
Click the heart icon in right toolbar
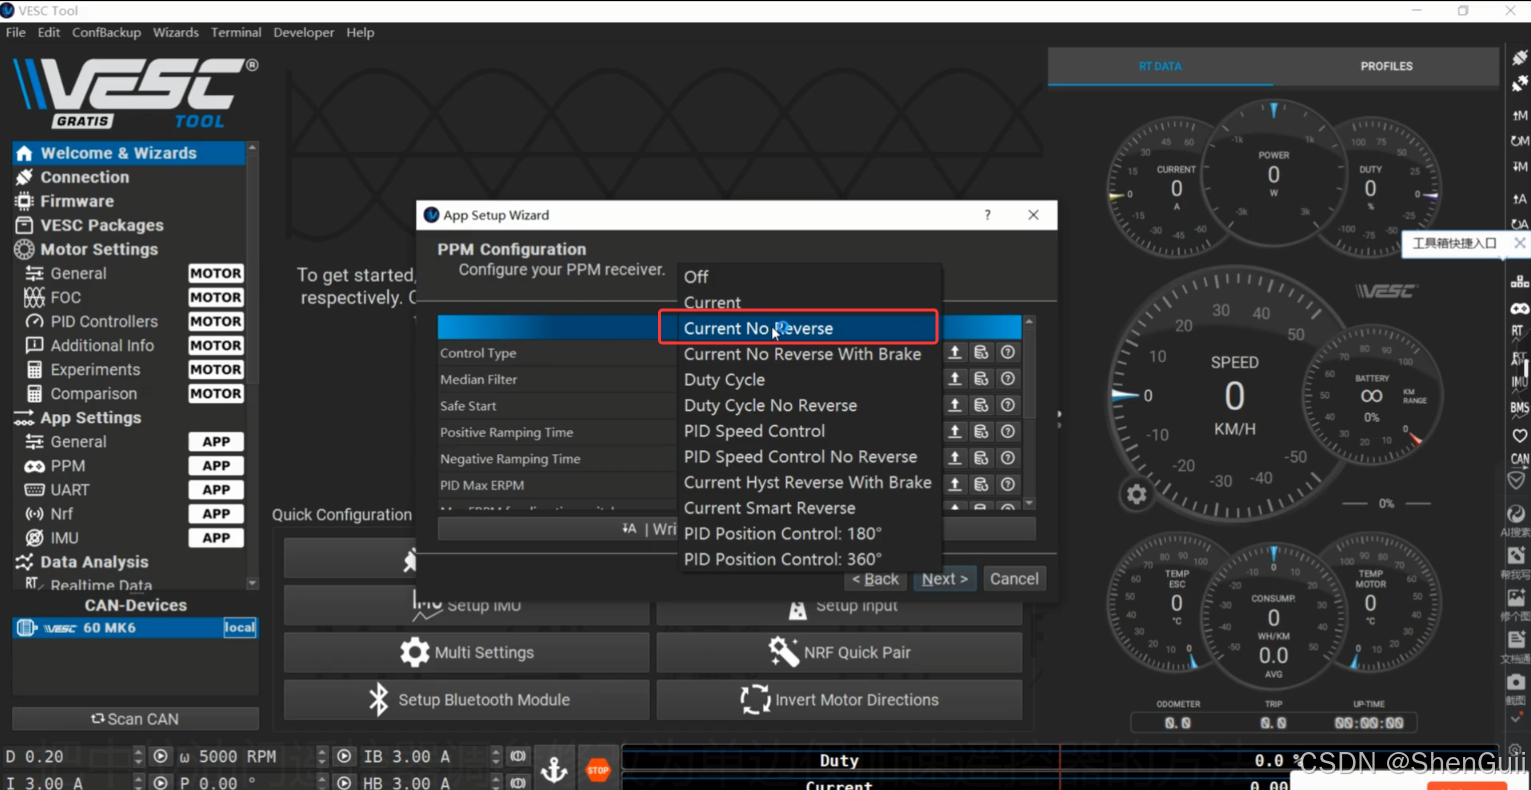[x=1519, y=435]
